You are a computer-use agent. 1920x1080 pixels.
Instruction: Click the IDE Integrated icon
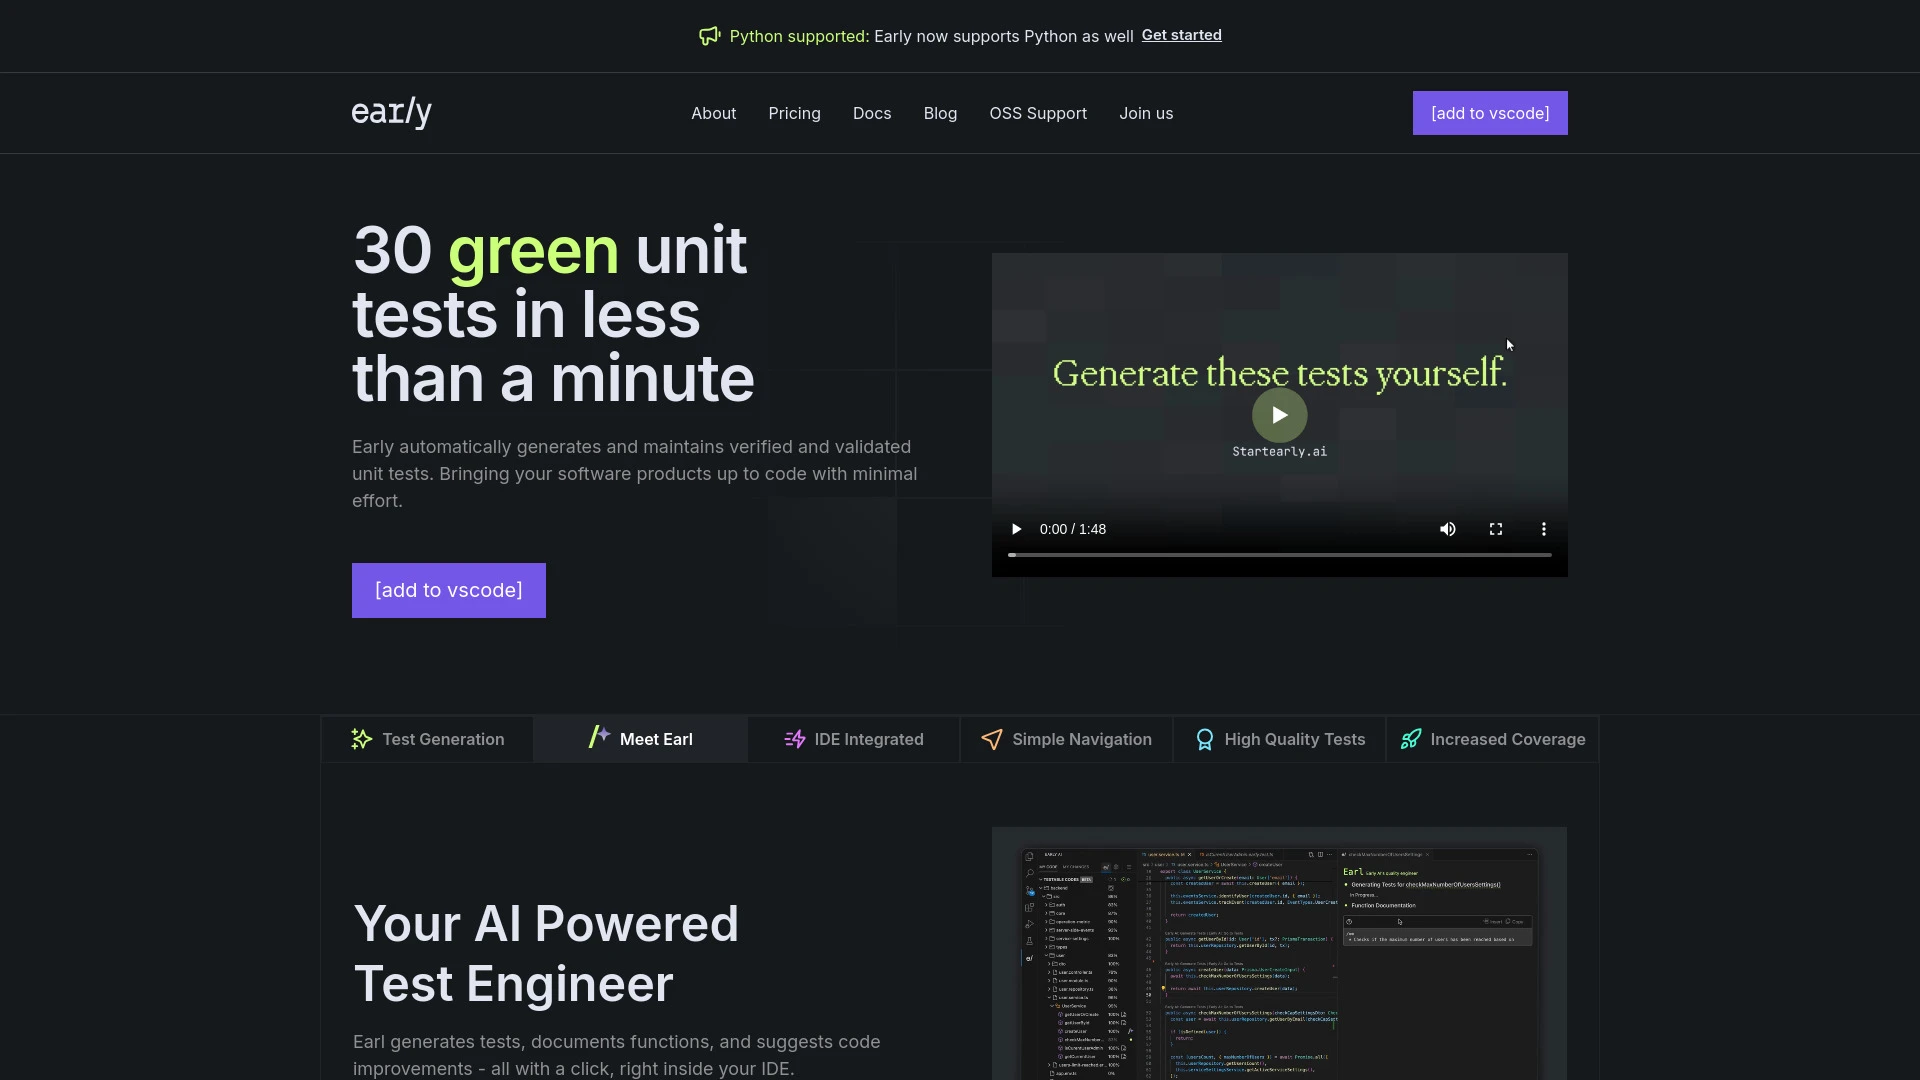794,738
